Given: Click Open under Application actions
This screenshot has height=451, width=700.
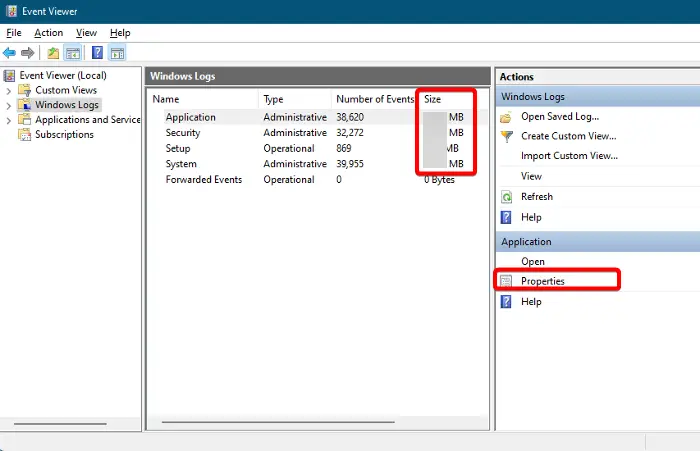Looking at the screenshot, I should click(533, 262).
